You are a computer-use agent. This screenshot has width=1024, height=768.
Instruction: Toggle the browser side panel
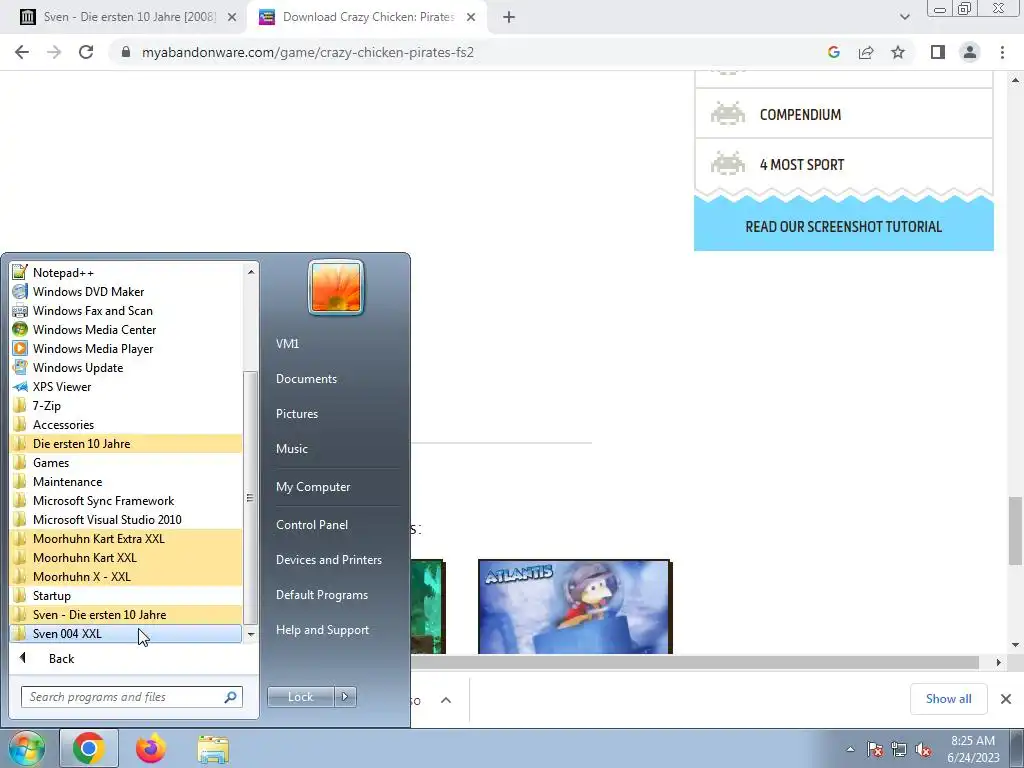pos(938,52)
